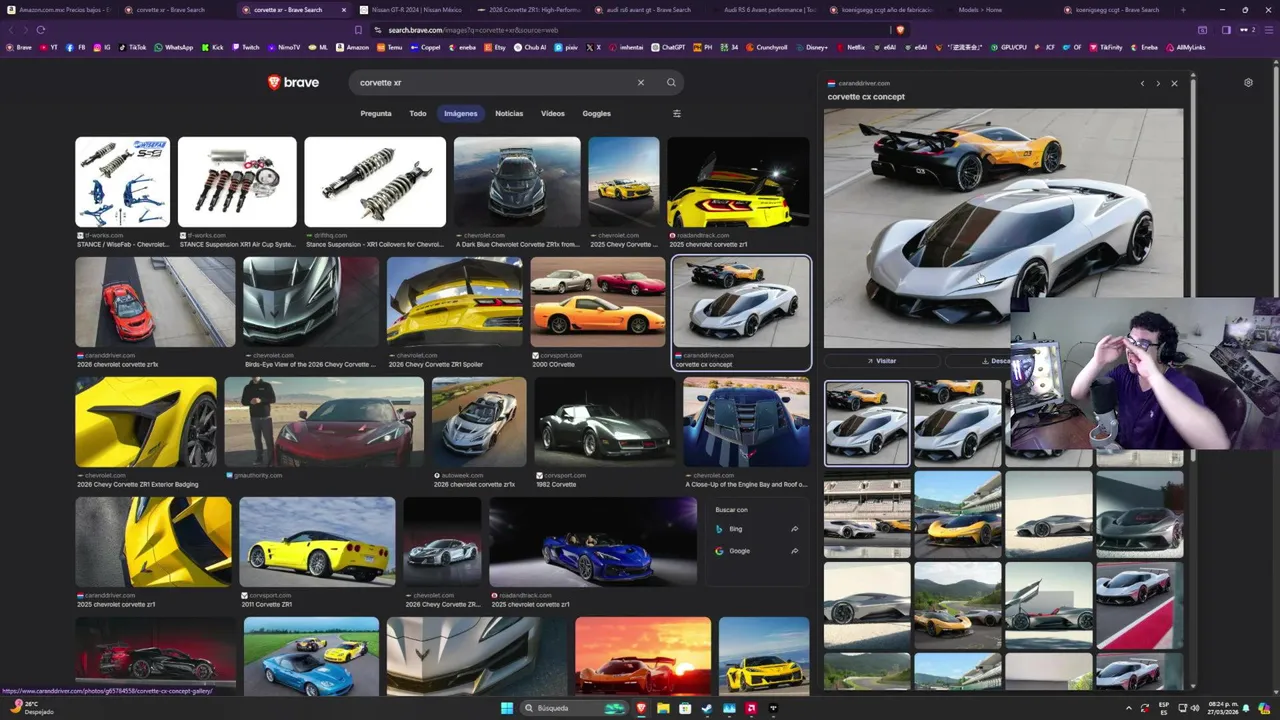Open the Goggles search tab
Image resolution: width=1280 pixels, height=720 pixels.
596,113
